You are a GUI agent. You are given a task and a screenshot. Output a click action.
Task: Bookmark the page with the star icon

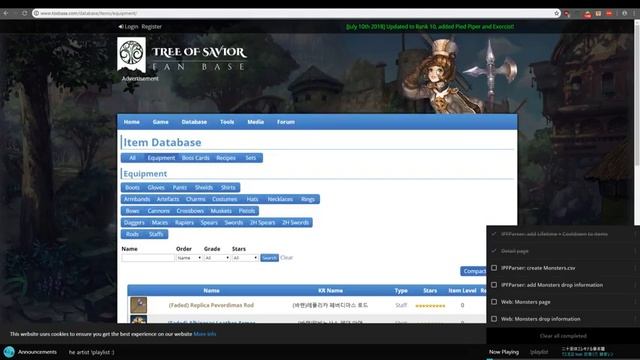(x=556, y=13)
